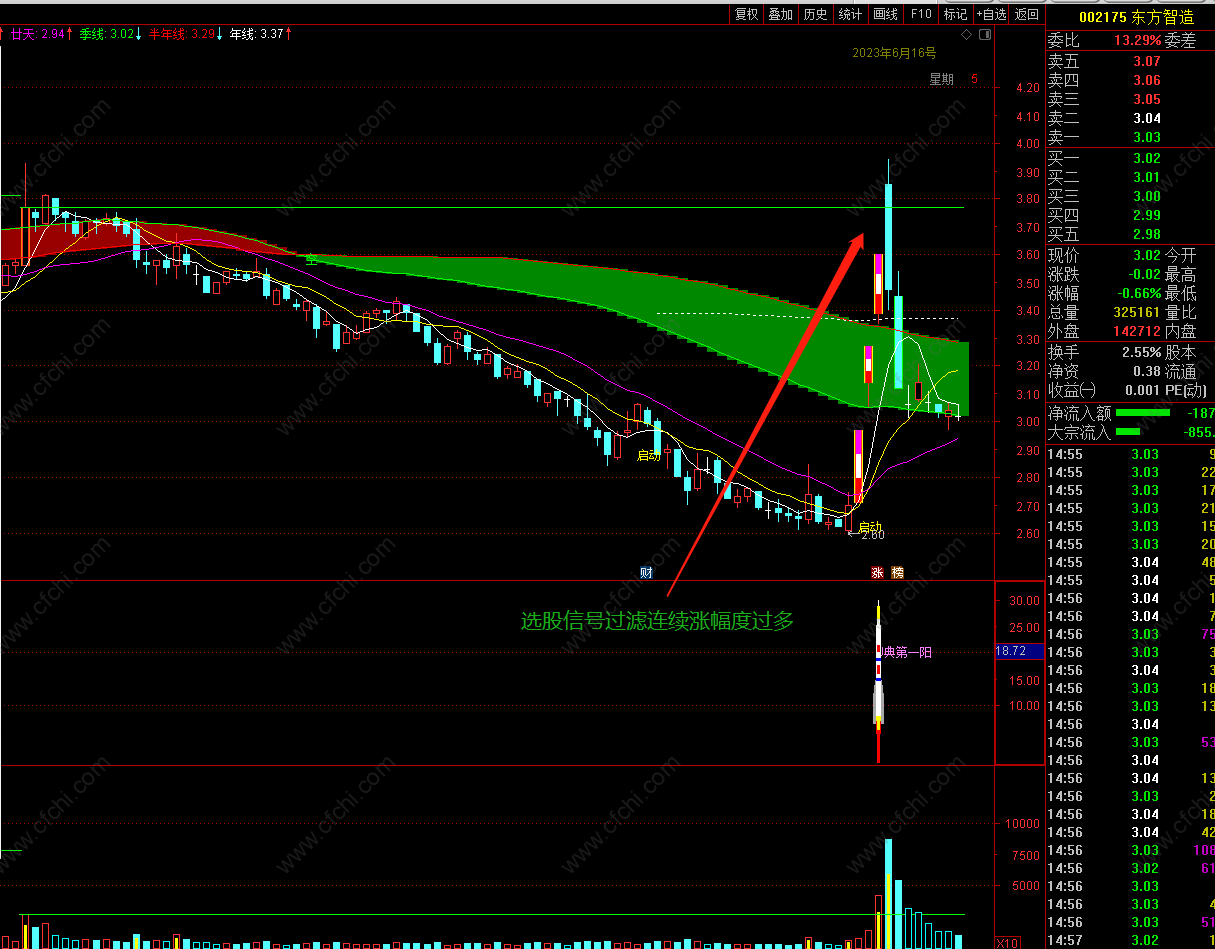Click the 2023年6月16号 date label
This screenshot has height=949, width=1215.
point(894,53)
